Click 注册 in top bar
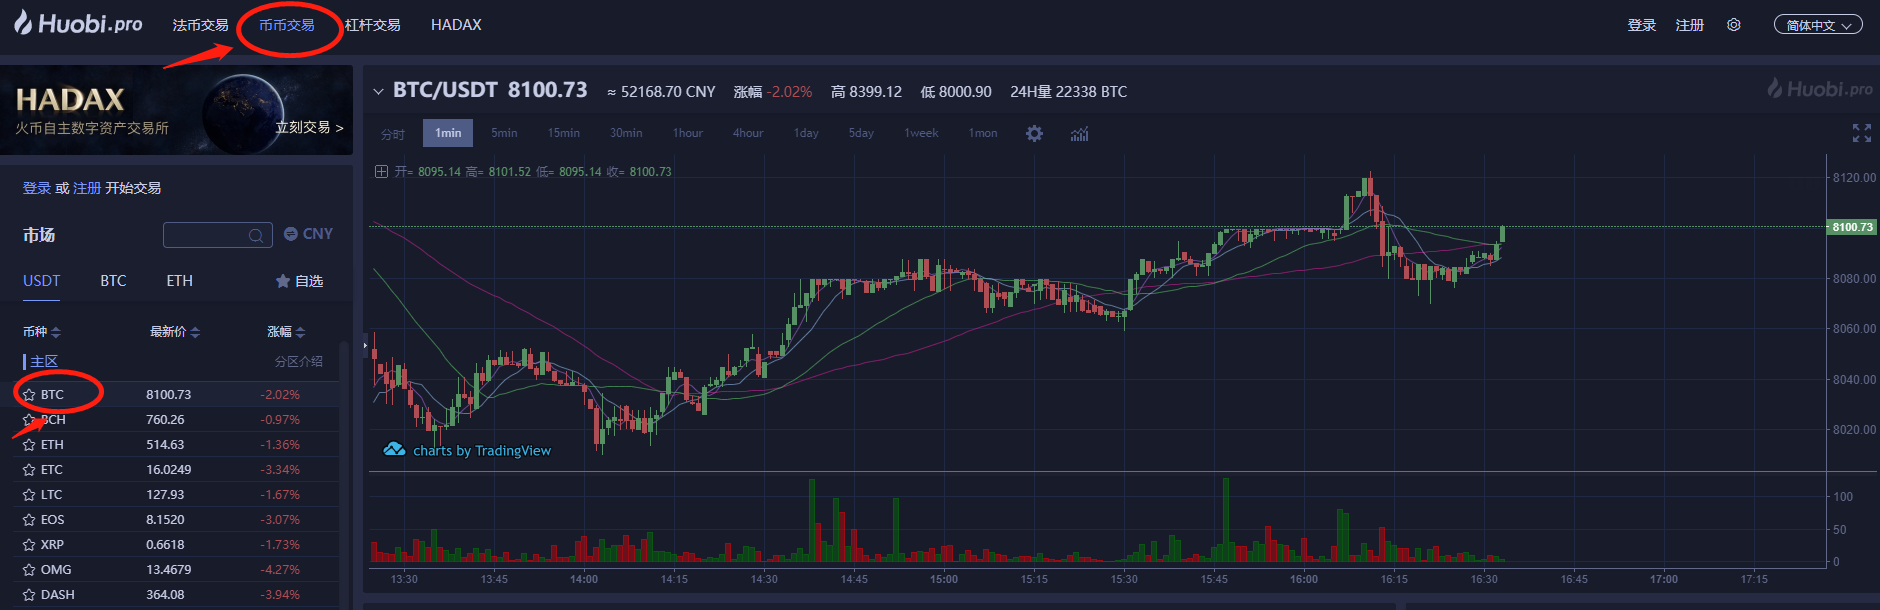The image size is (1880, 610). 1690,25
